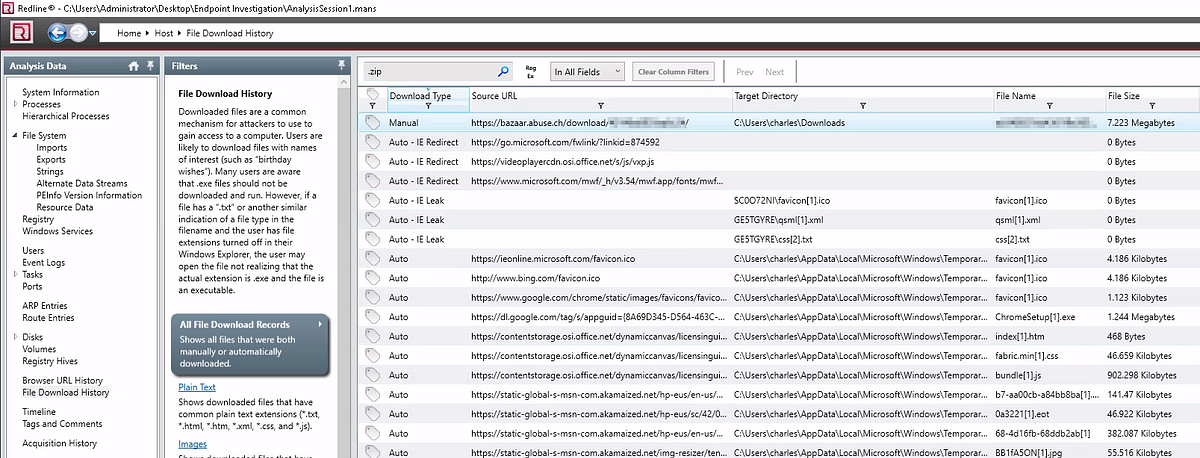
Task: Expand the Disks tree node
Action: click(14, 337)
